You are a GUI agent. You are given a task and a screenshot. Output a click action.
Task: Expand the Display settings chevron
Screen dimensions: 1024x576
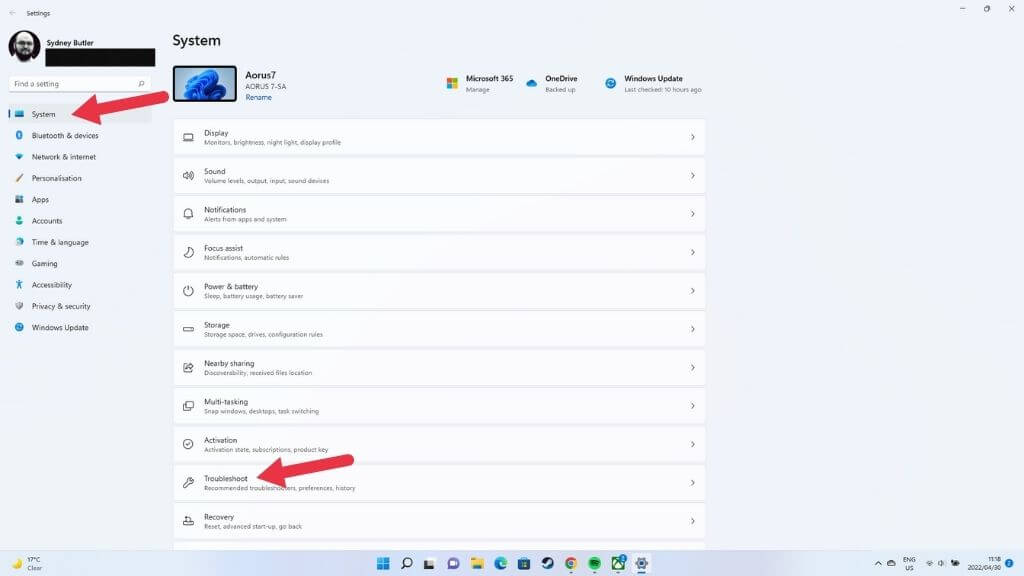point(692,137)
